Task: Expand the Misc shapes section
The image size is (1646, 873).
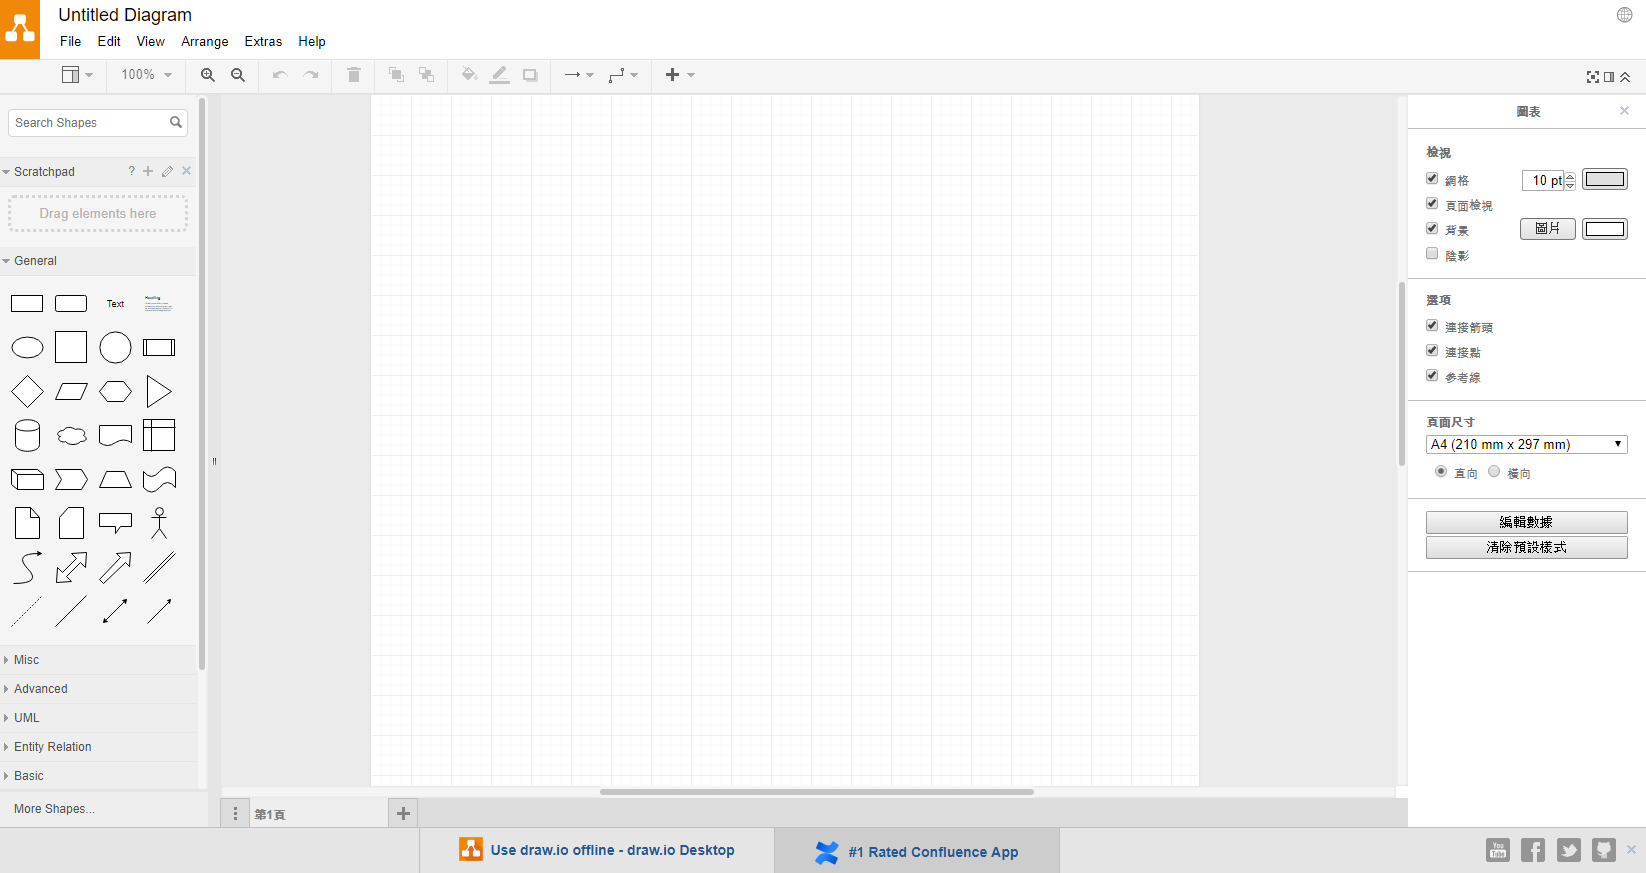Action: pyautogui.click(x=99, y=660)
